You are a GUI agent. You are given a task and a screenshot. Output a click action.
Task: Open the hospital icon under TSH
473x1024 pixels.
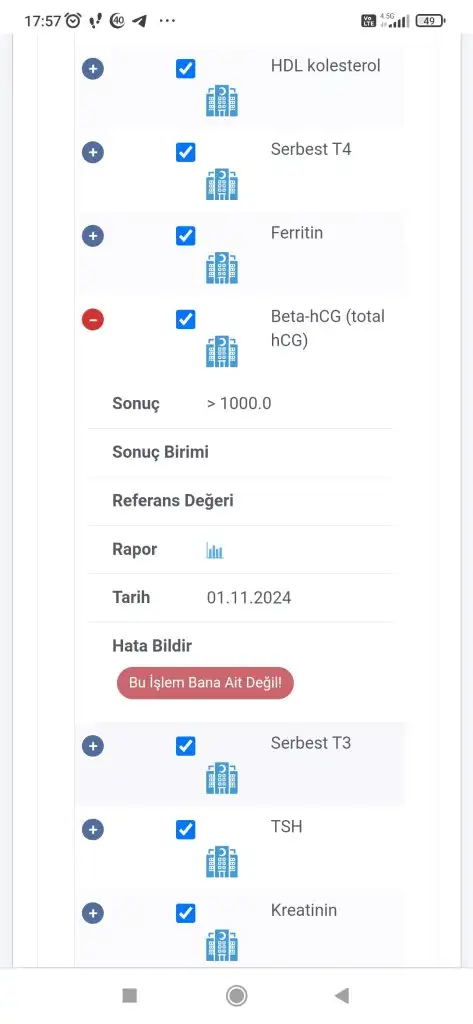[222, 861]
